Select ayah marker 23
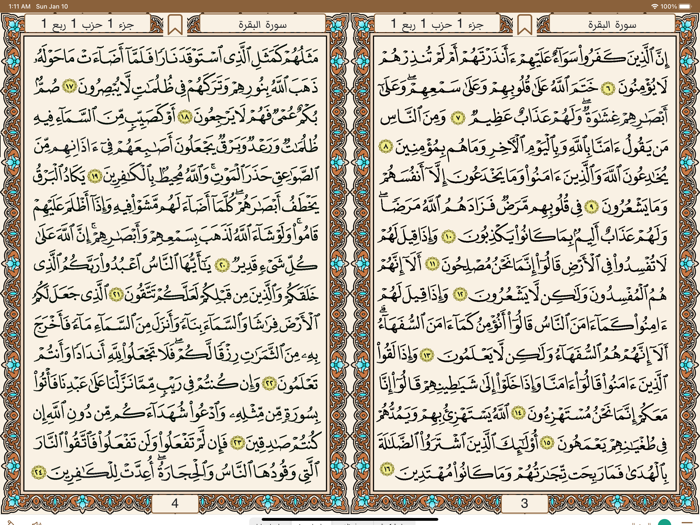Viewport: 700px width, 525px height. [x=237, y=442]
